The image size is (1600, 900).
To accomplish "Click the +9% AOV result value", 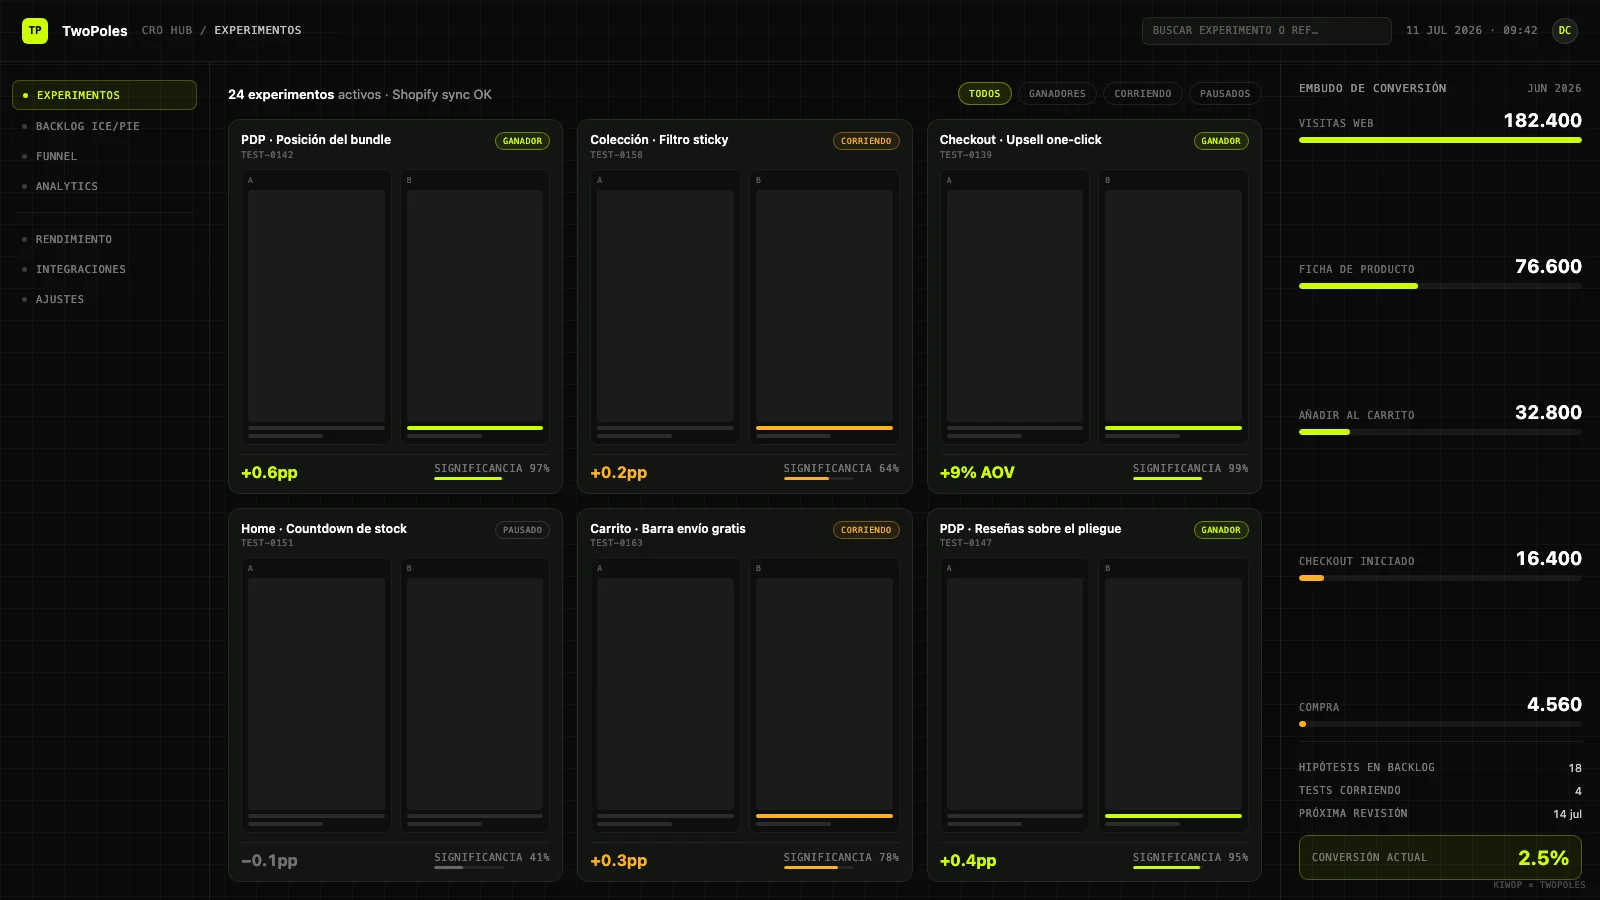I will tap(977, 473).
